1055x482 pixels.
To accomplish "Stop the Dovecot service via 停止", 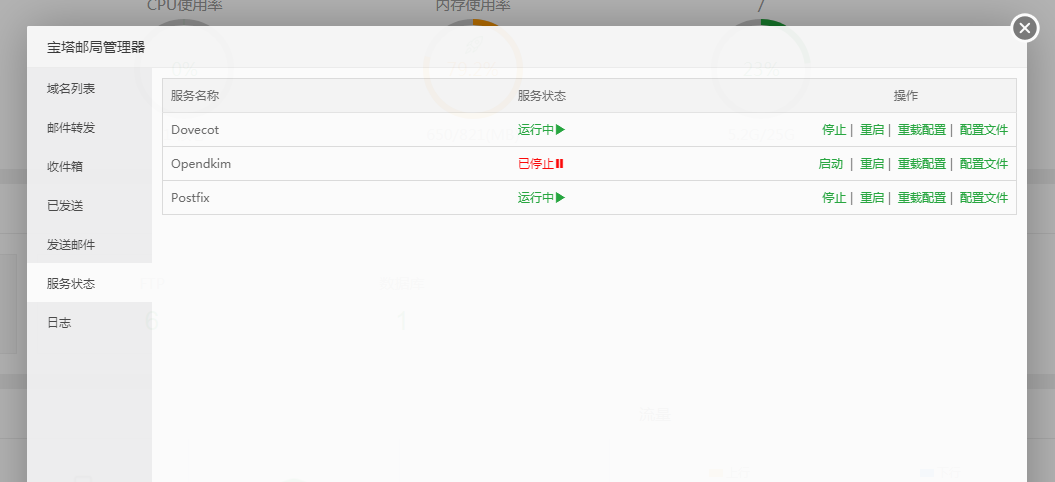I will (834, 130).
